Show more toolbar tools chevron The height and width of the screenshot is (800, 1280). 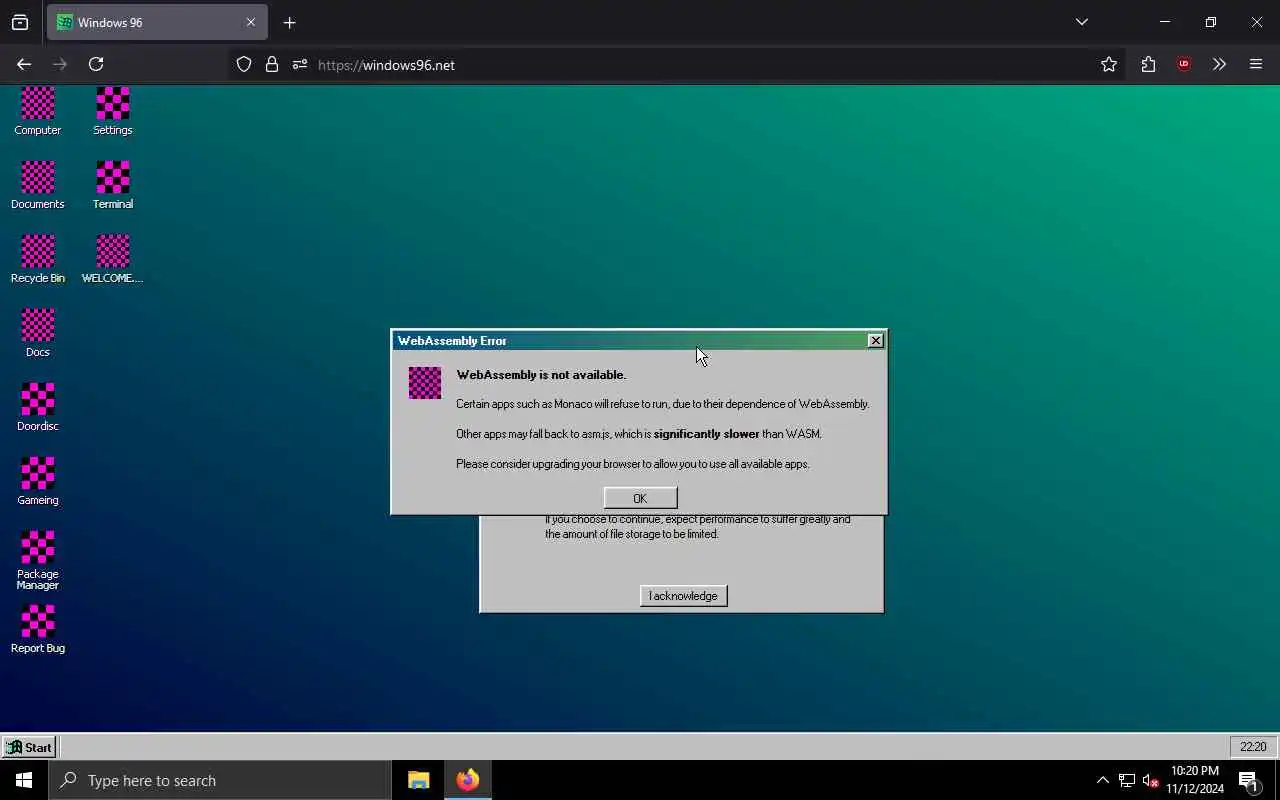tap(1219, 64)
